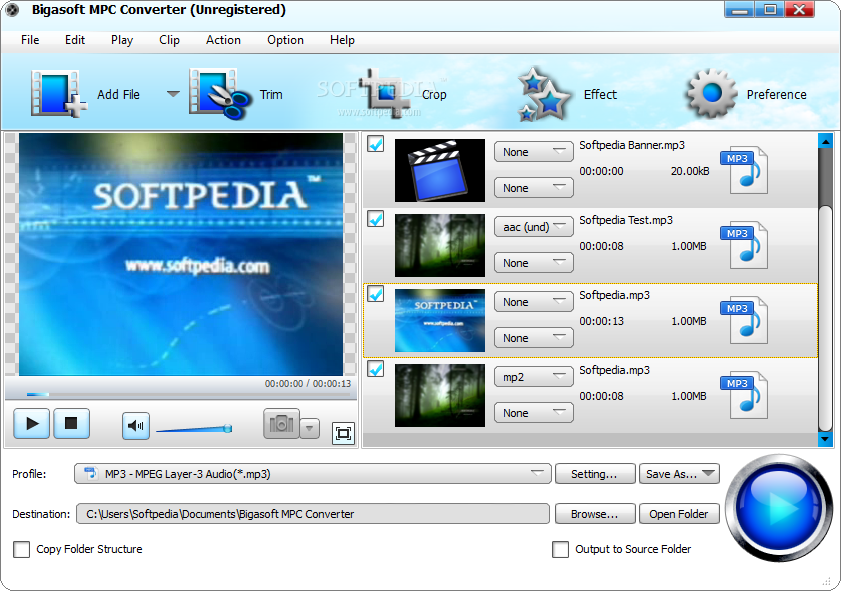
Task: Open the File menu
Action: point(30,40)
